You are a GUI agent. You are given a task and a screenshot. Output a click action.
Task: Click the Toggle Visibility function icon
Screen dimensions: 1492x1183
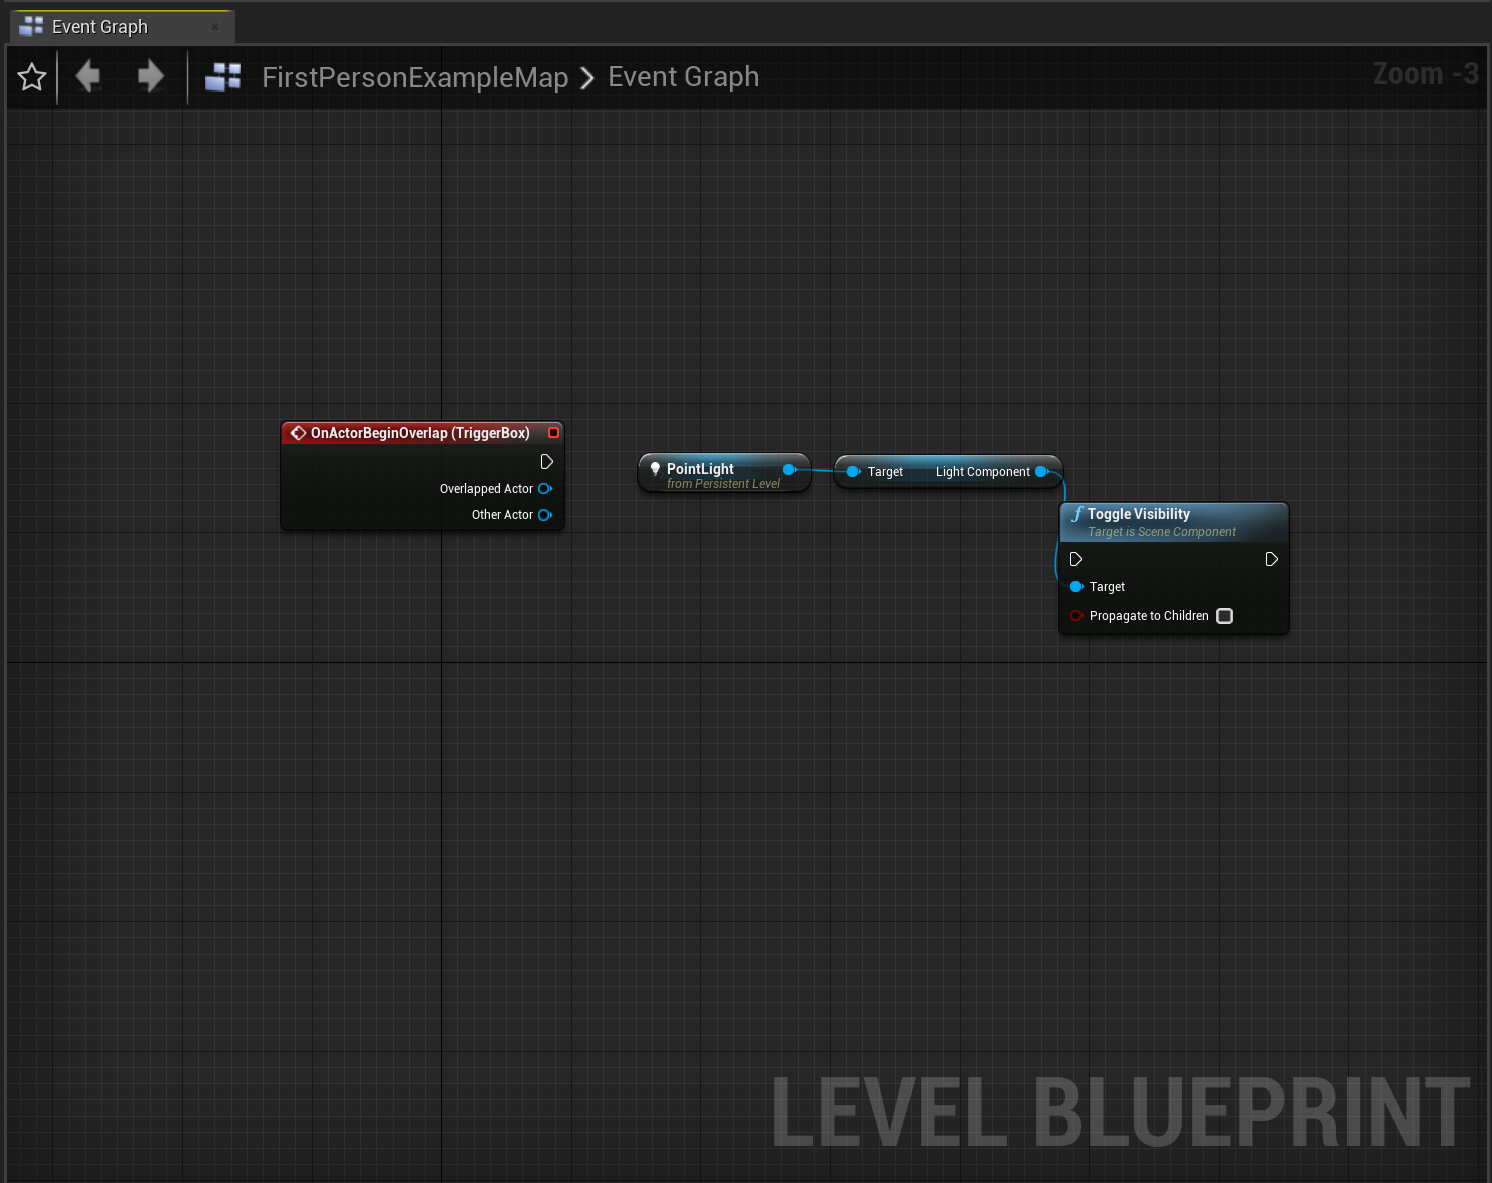coord(1077,514)
